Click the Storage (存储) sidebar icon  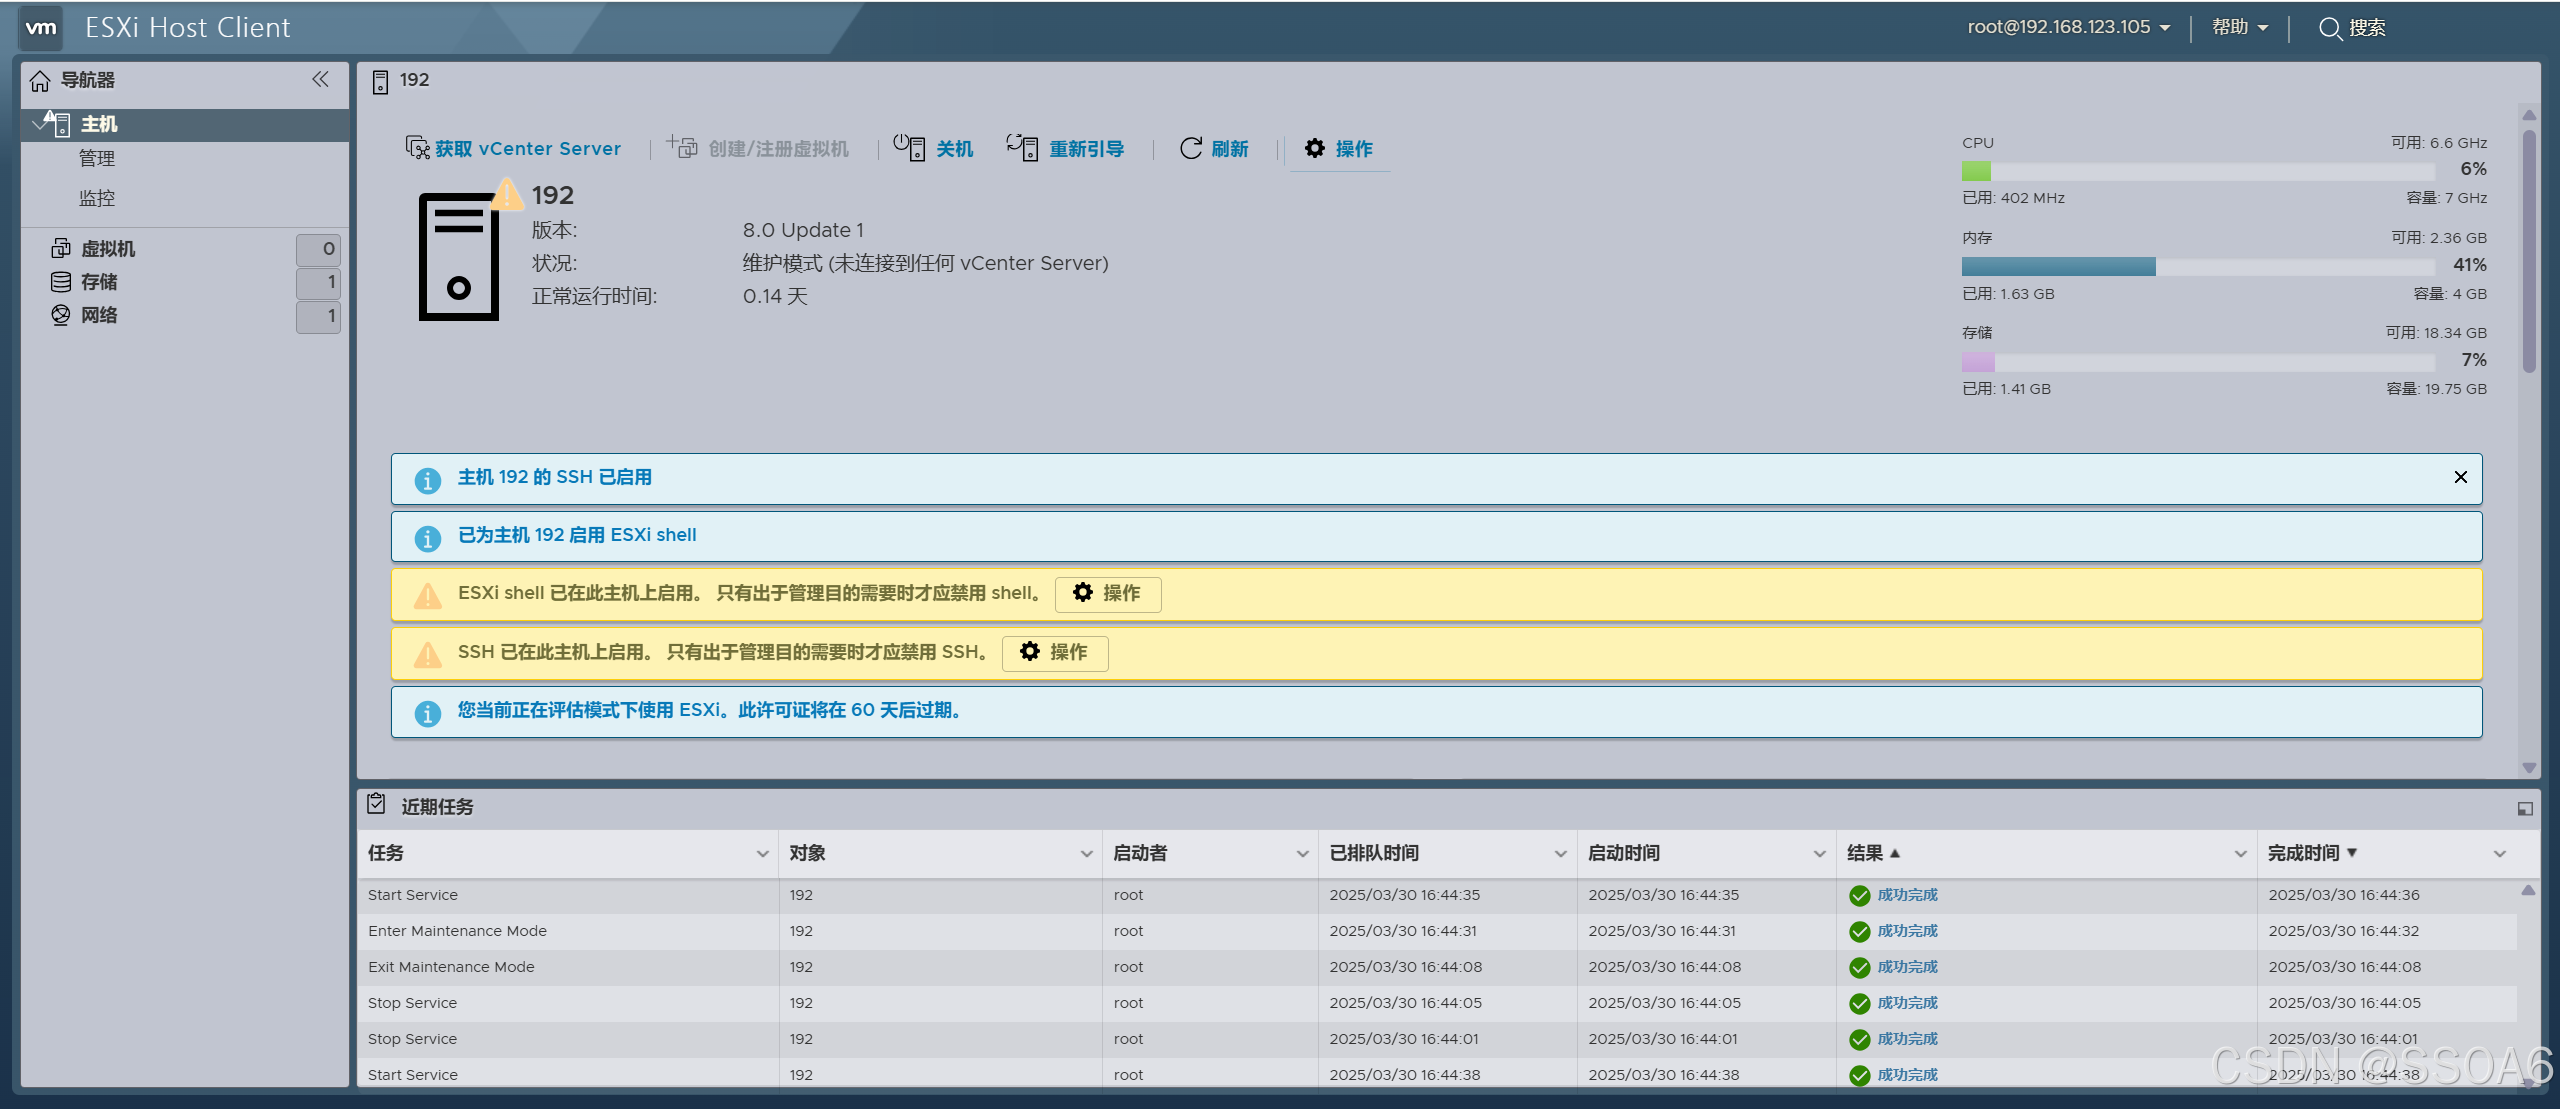point(61,282)
